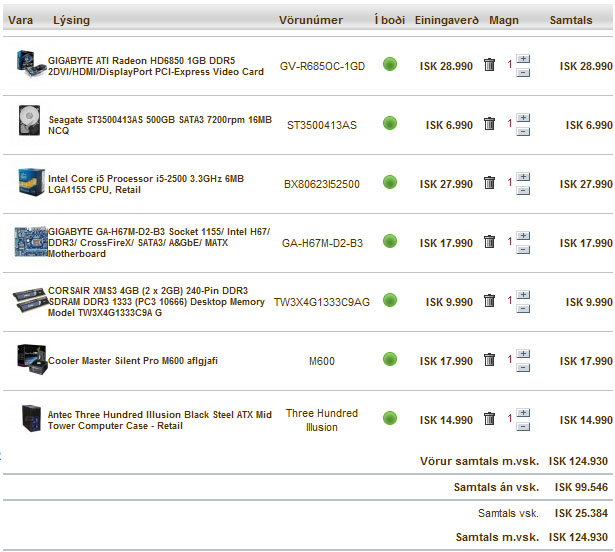615x552 pixels.
Task: Decrease quantity of Seagate 500GB hard drive
Action: click(524, 131)
